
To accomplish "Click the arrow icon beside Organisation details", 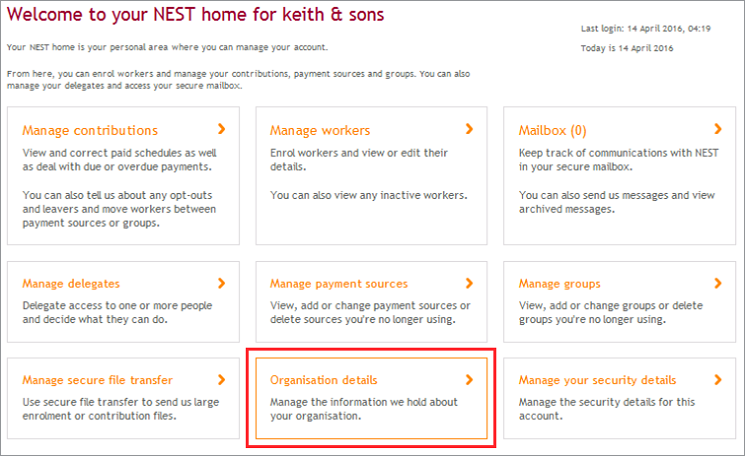I will [469, 380].
